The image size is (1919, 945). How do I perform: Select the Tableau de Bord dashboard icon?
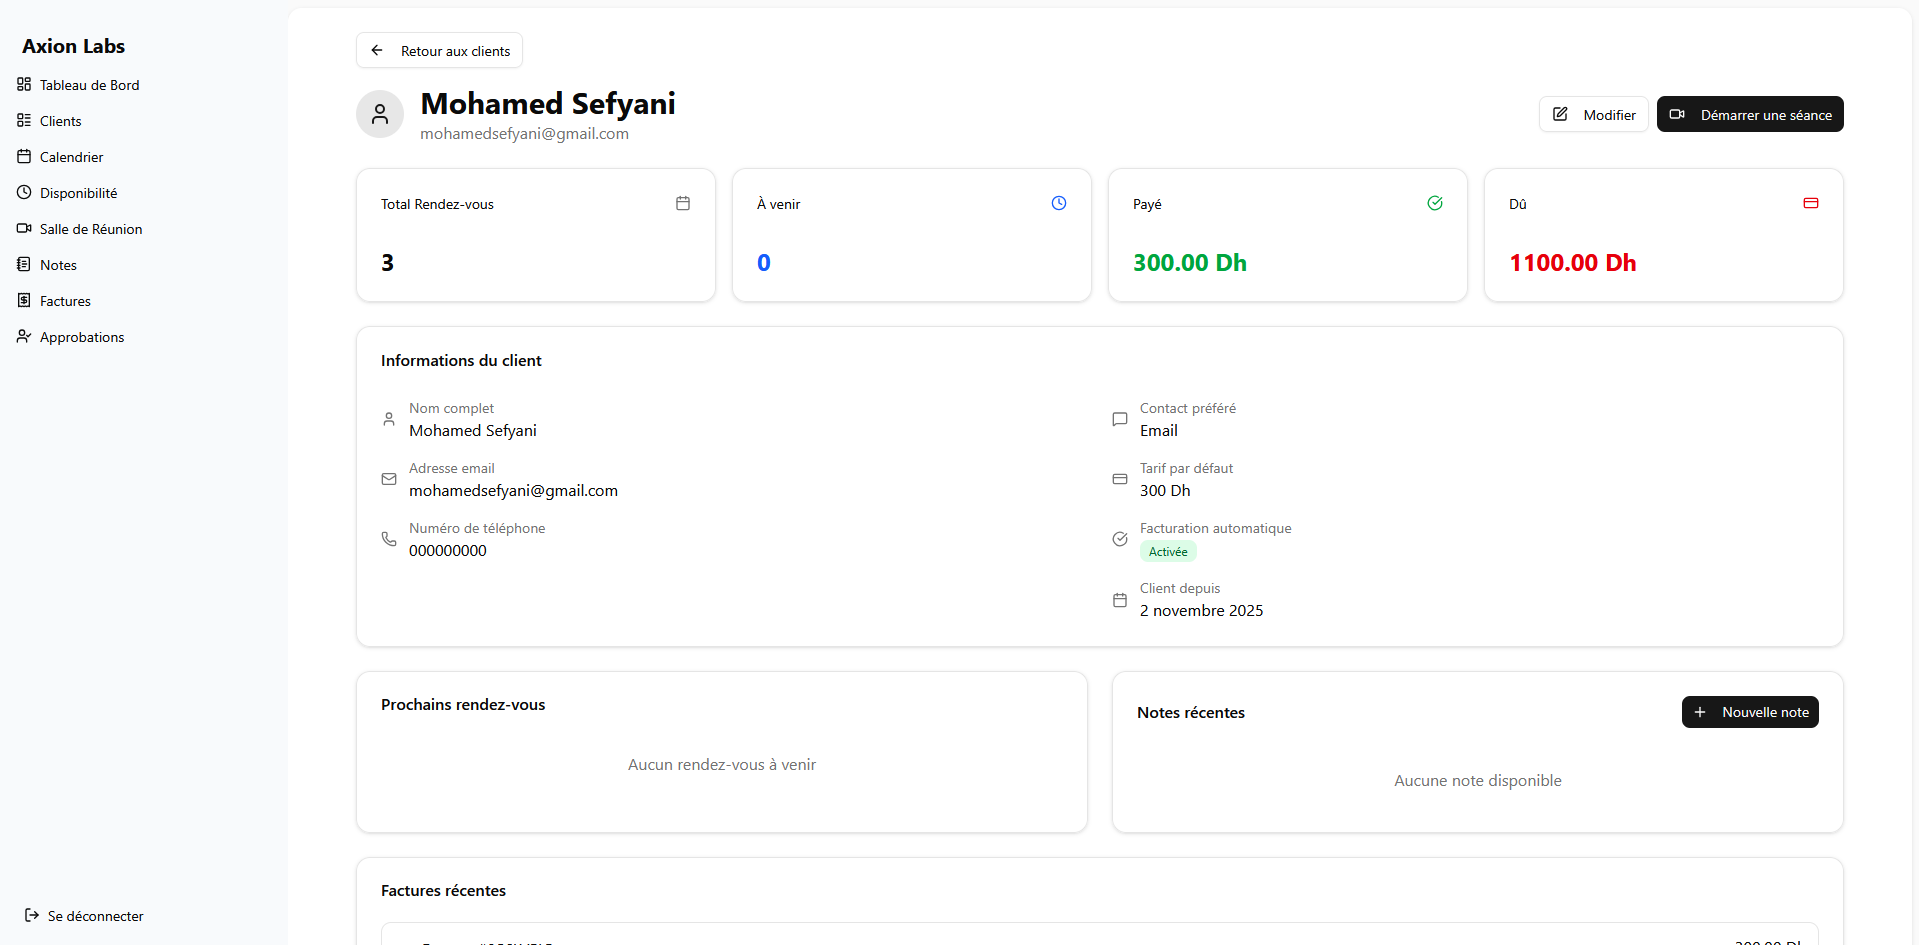point(23,84)
